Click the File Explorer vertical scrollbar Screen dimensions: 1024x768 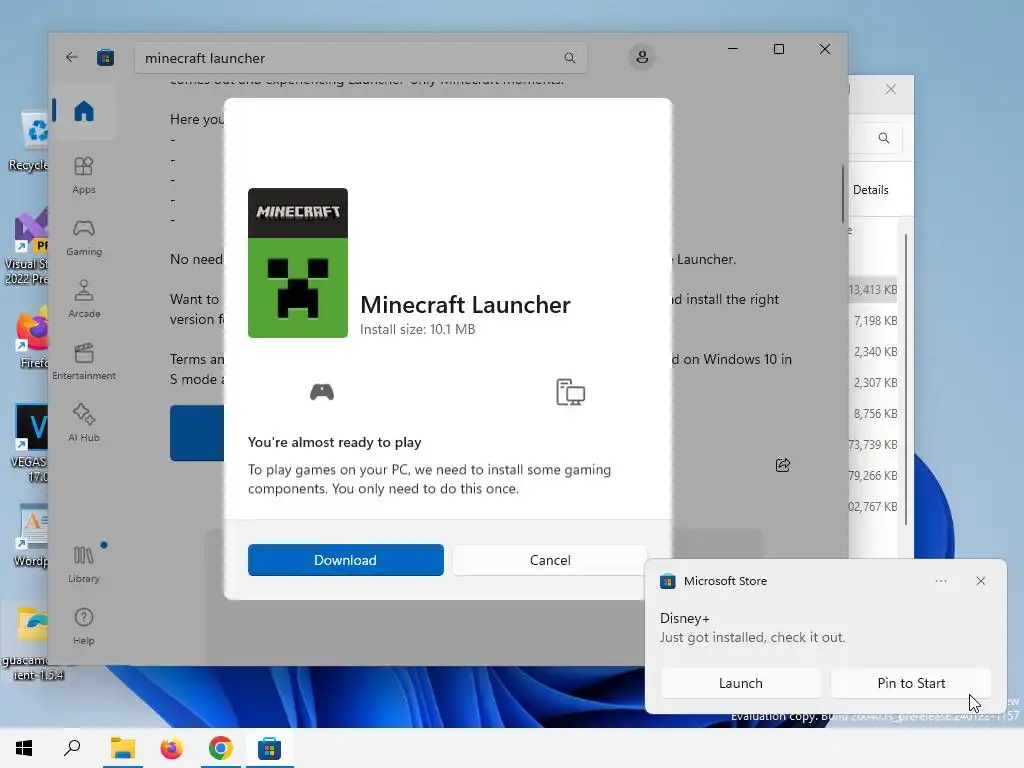(906, 379)
